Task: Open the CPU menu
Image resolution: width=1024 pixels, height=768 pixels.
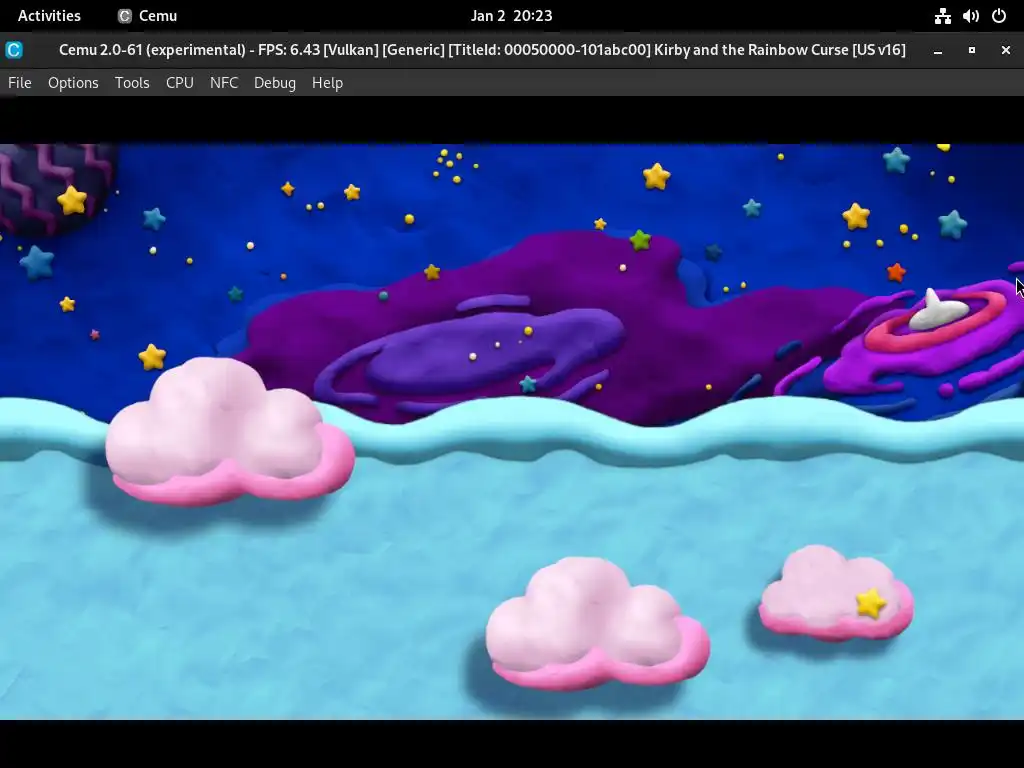Action: click(x=180, y=83)
